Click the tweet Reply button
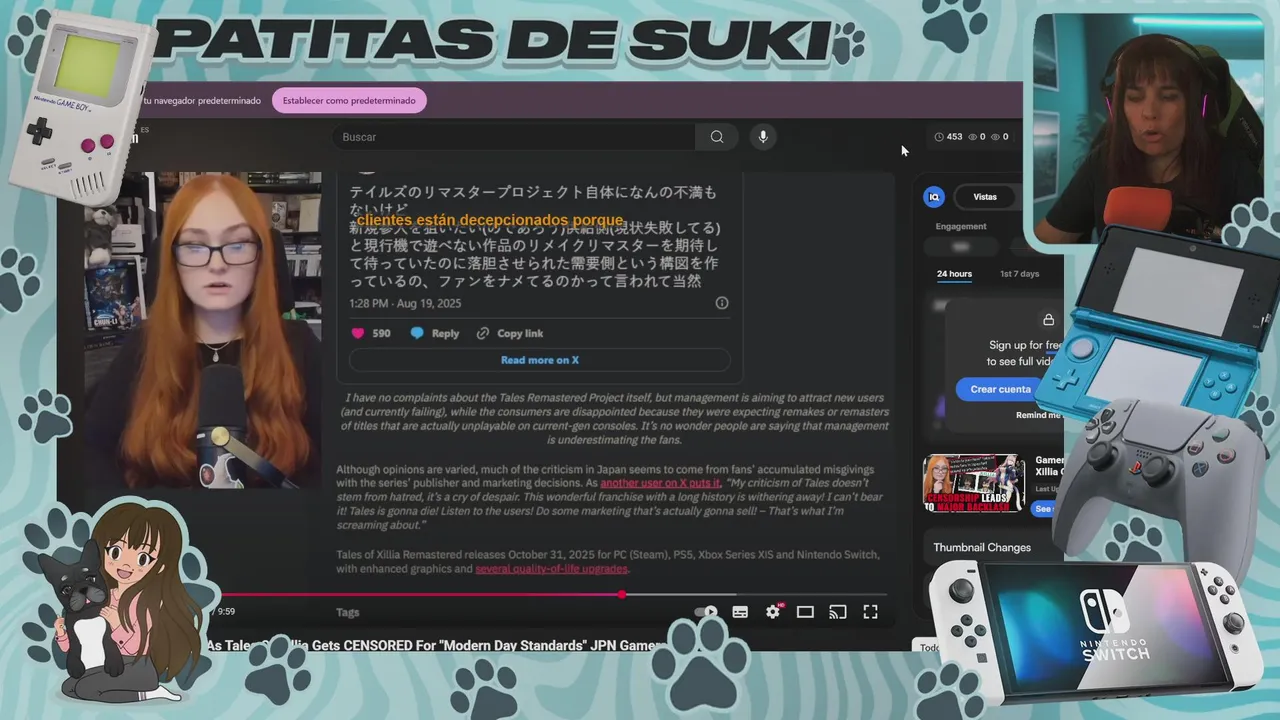1280x720 pixels. pos(435,333)
